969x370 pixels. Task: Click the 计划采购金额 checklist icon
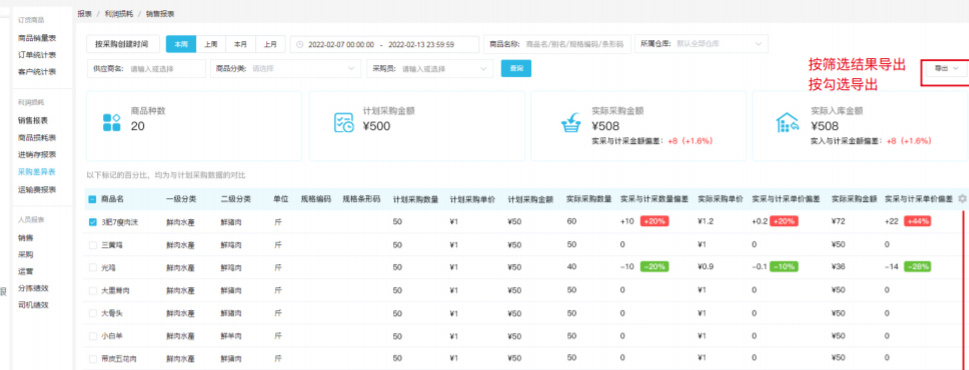[x=344, y=122]
